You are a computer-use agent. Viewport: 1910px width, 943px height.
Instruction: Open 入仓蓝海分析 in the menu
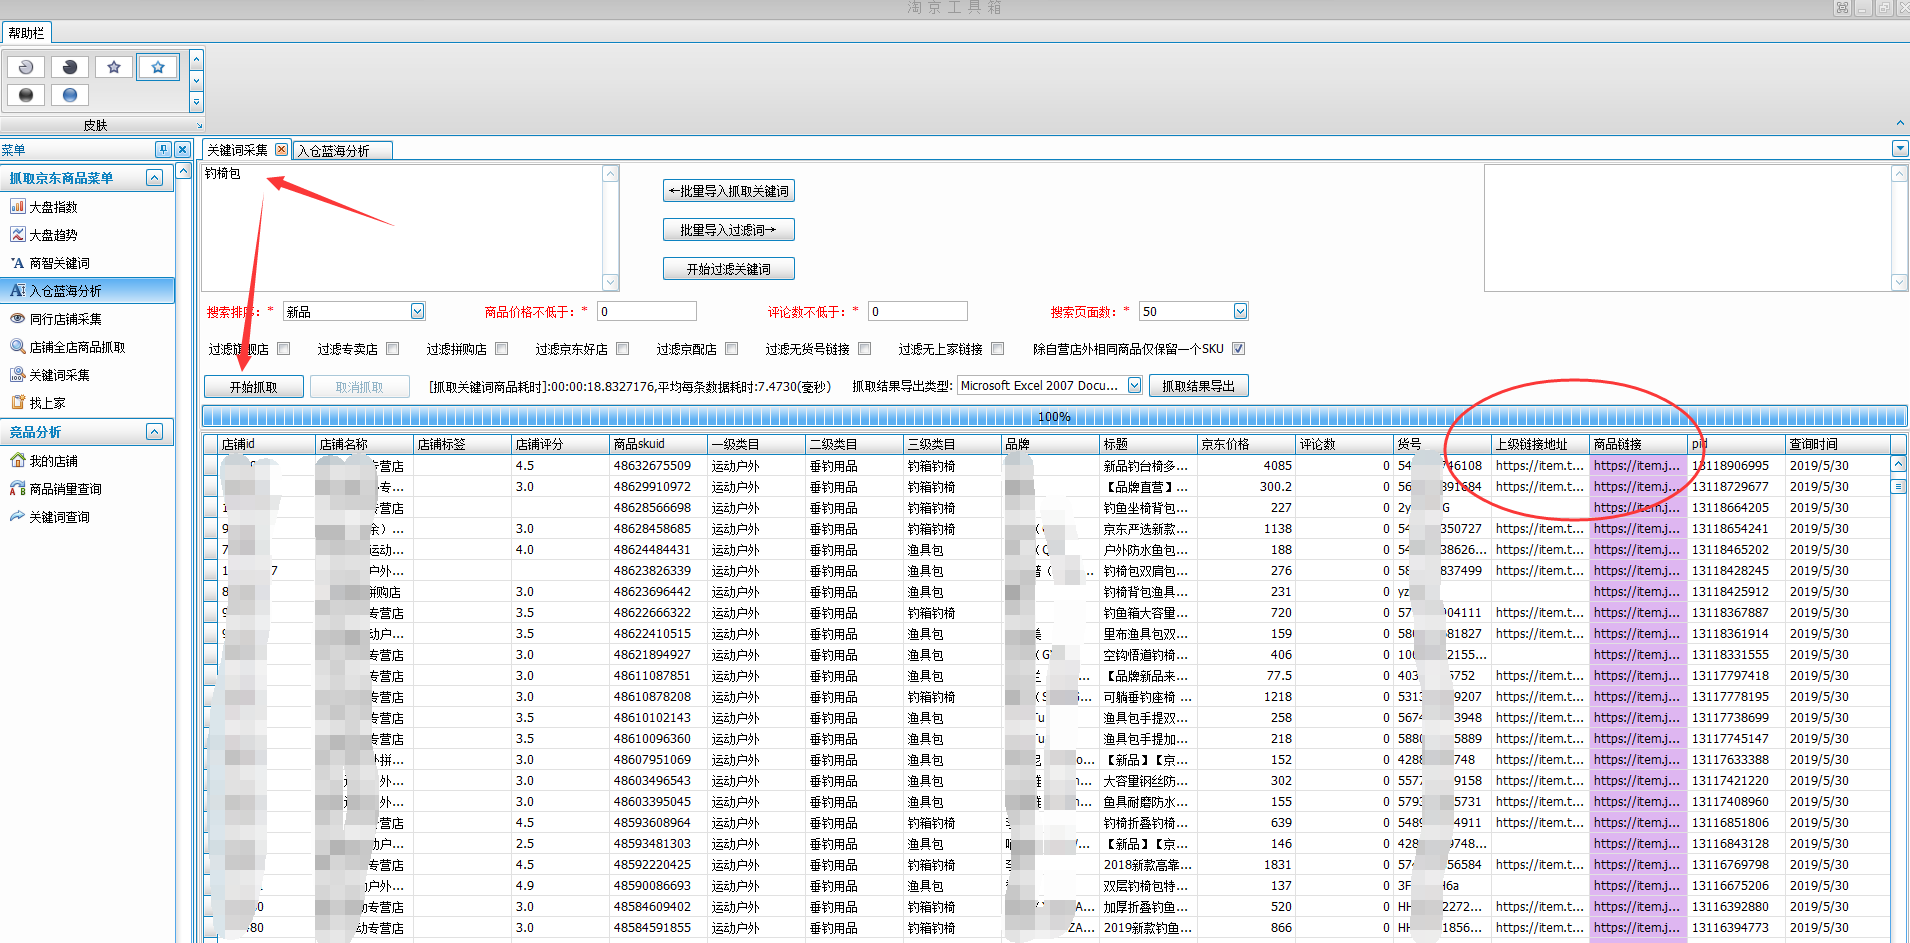87,291
